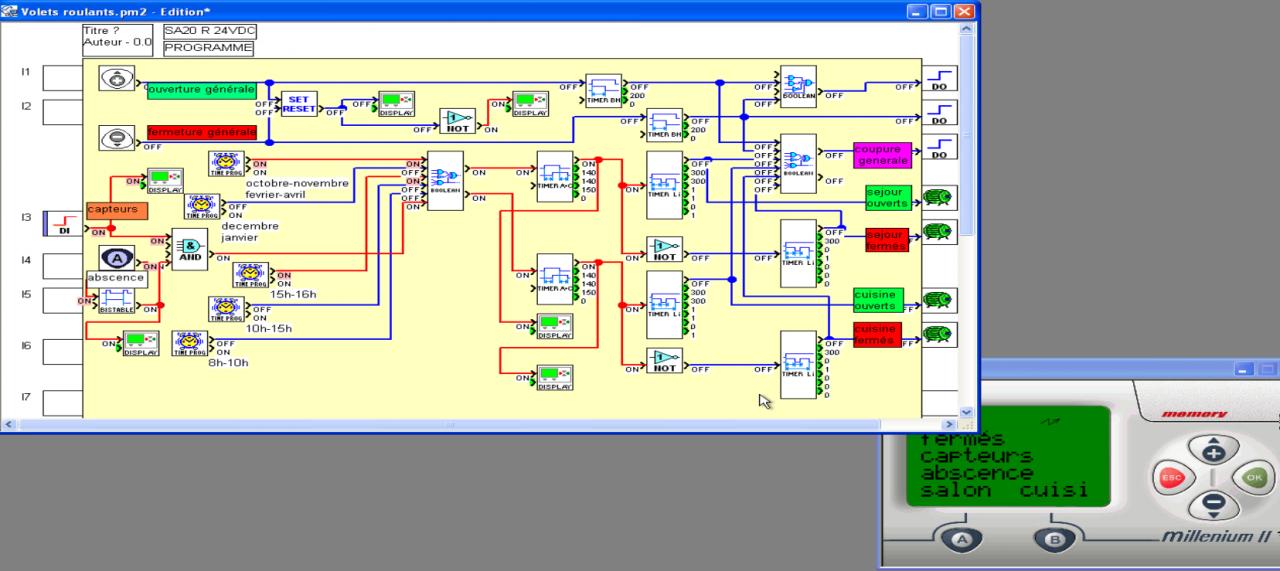This screenshot has width=1280, height=571.
Task: Select the minus key input block
Action: pos(117,138)
